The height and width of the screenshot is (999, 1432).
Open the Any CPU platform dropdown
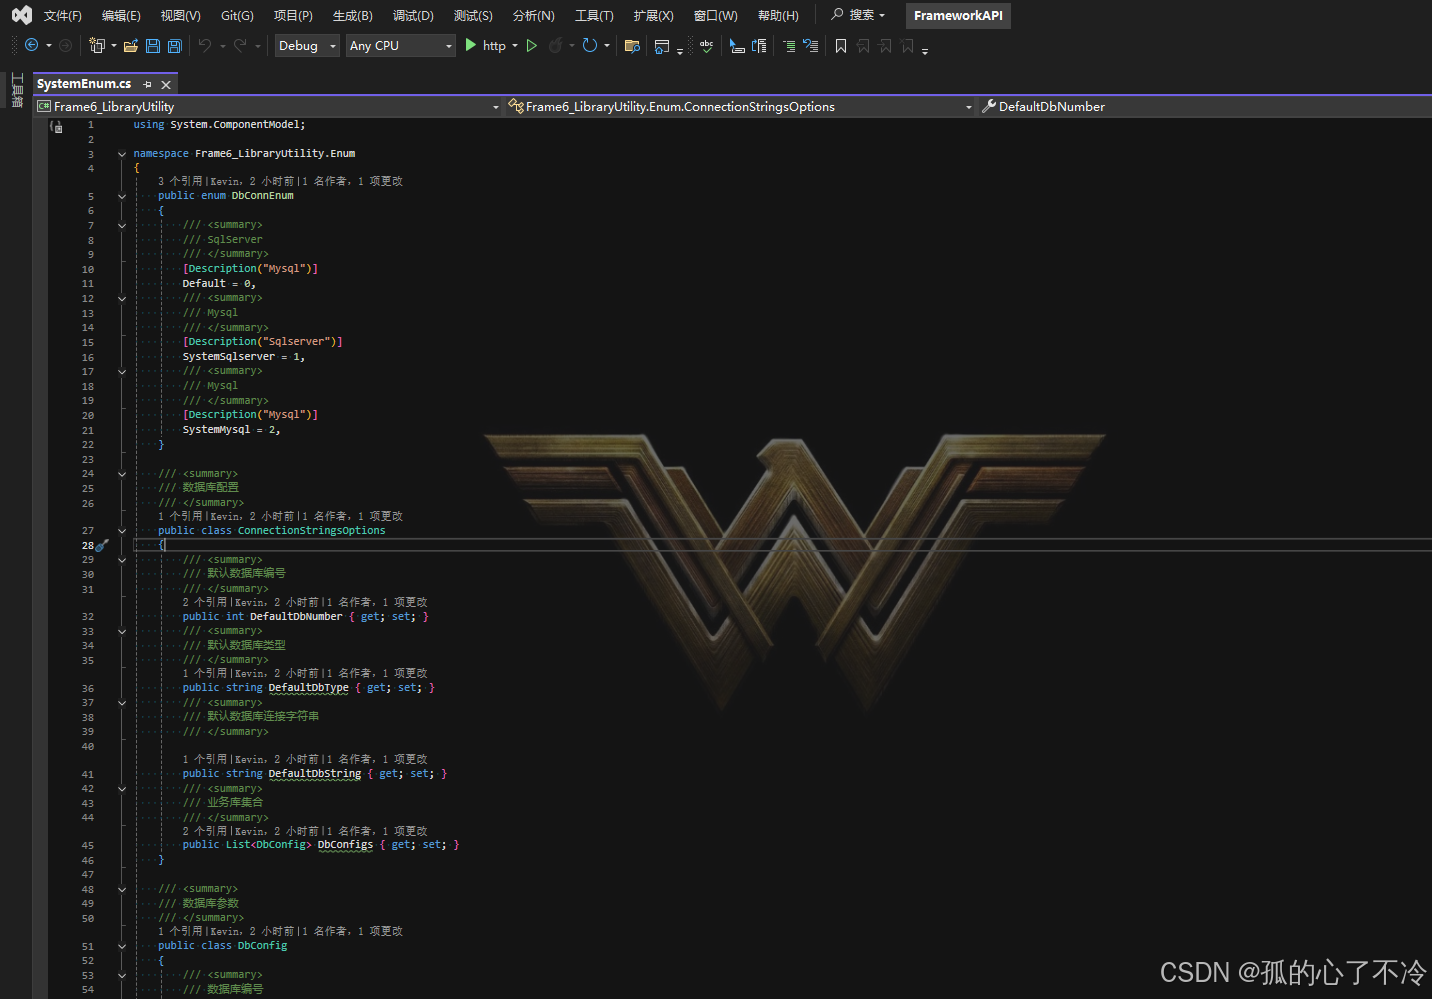tap(401, 45)
